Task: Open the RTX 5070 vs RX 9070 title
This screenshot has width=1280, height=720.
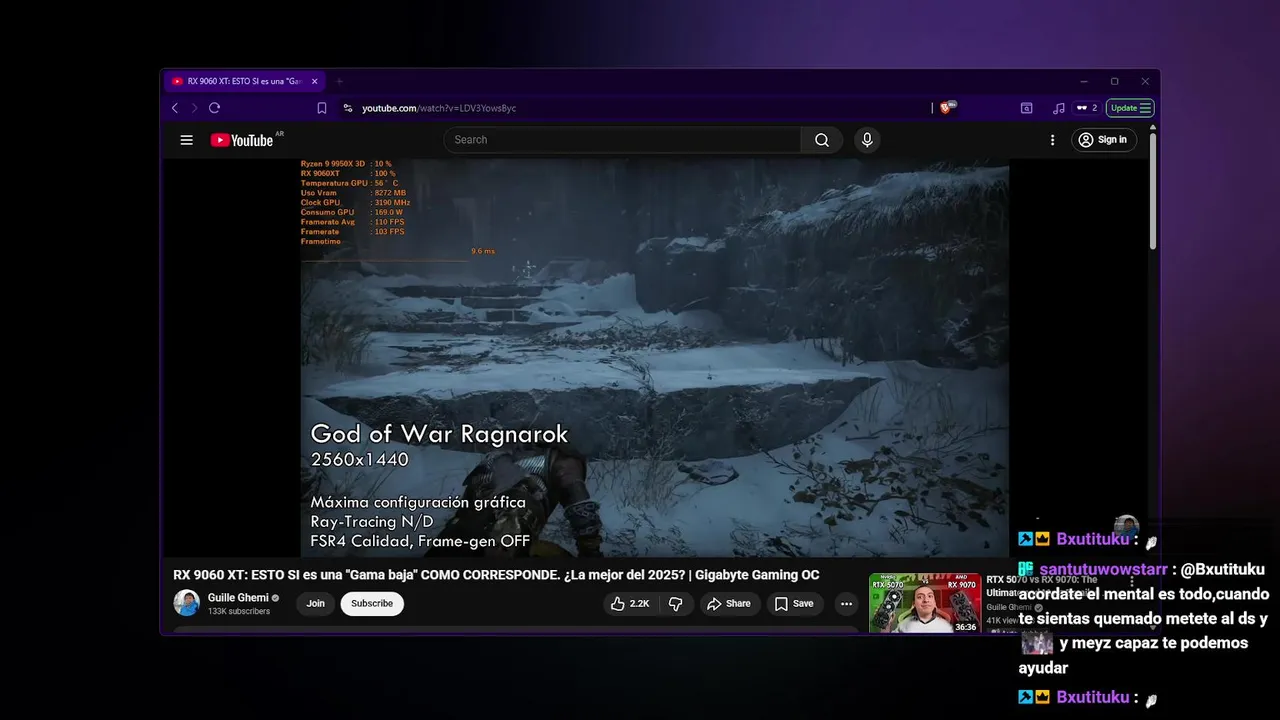Action: pyautogui.click(x=1041, y=586)
